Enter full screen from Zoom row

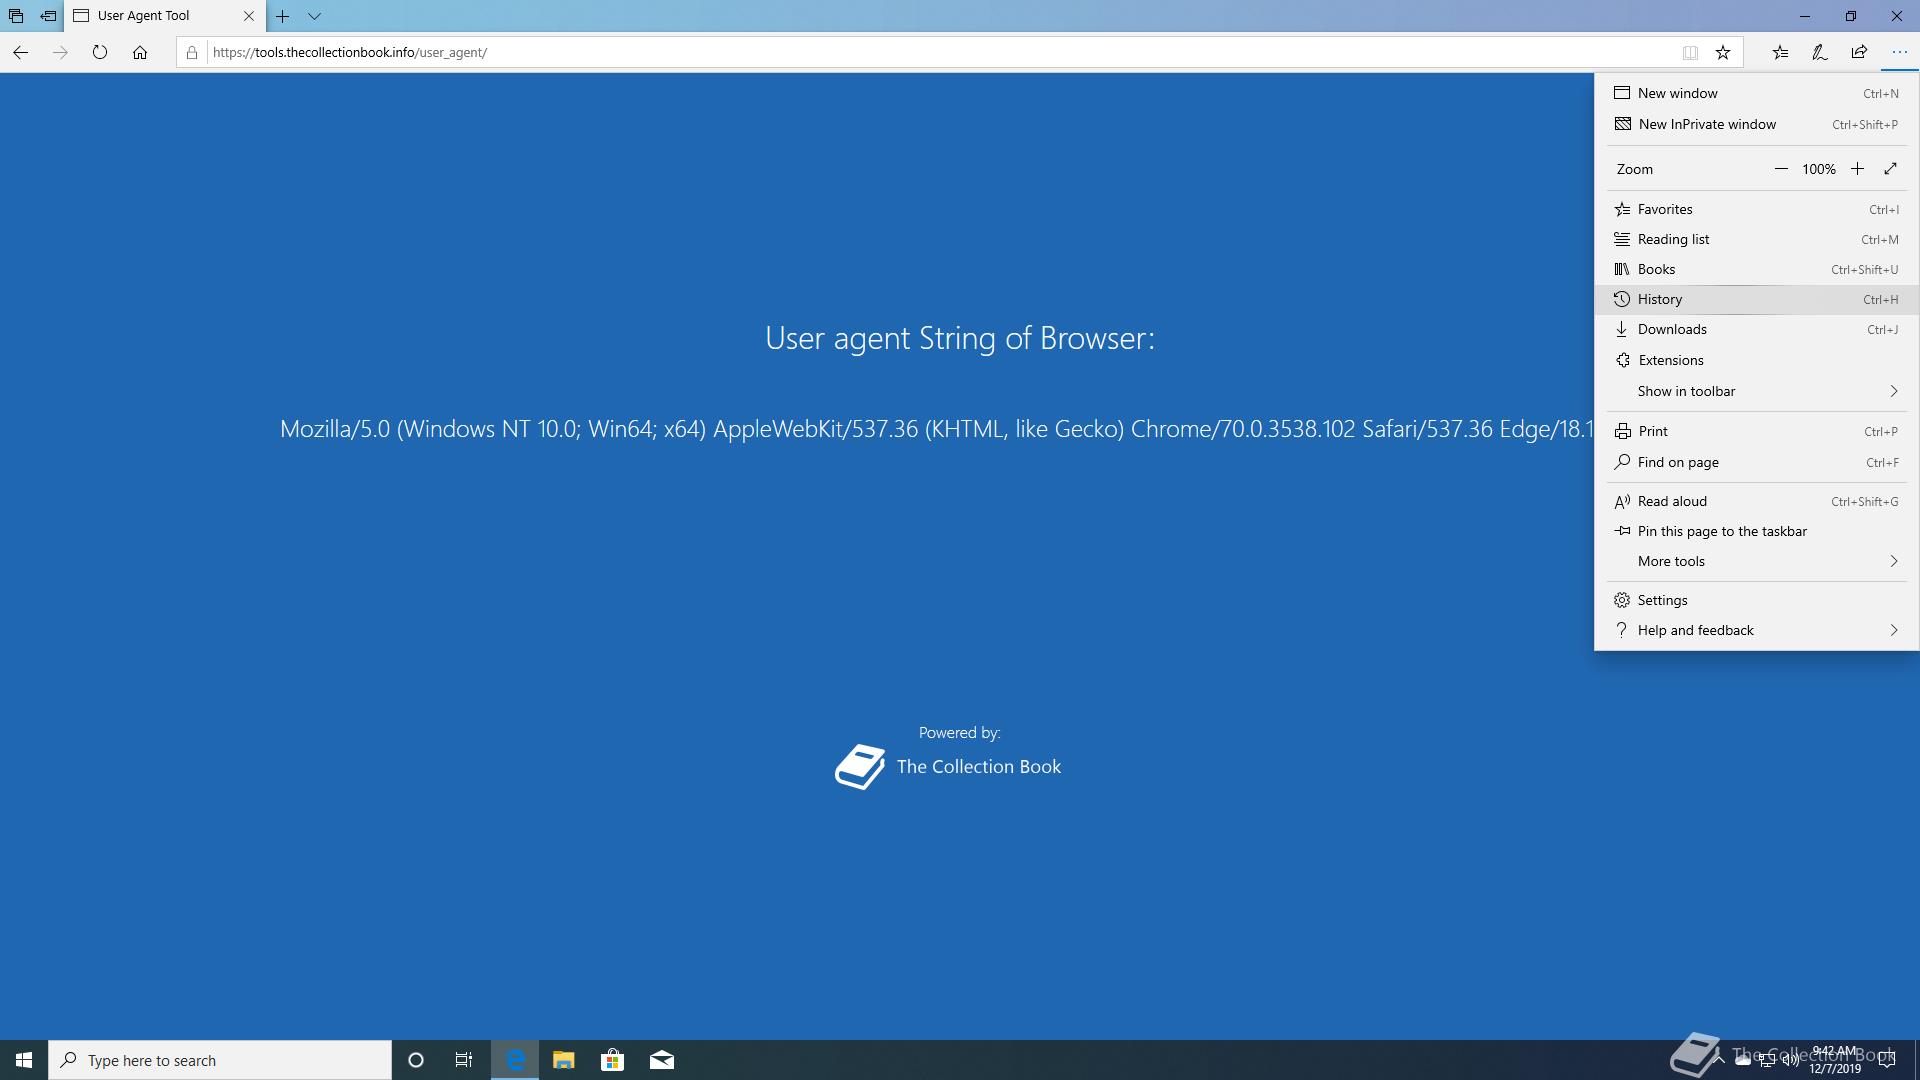pos(1890,169)
